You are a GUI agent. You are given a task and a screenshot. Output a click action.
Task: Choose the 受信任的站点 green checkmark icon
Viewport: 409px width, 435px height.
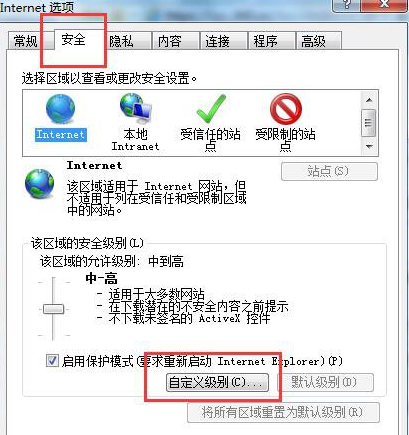211,108
